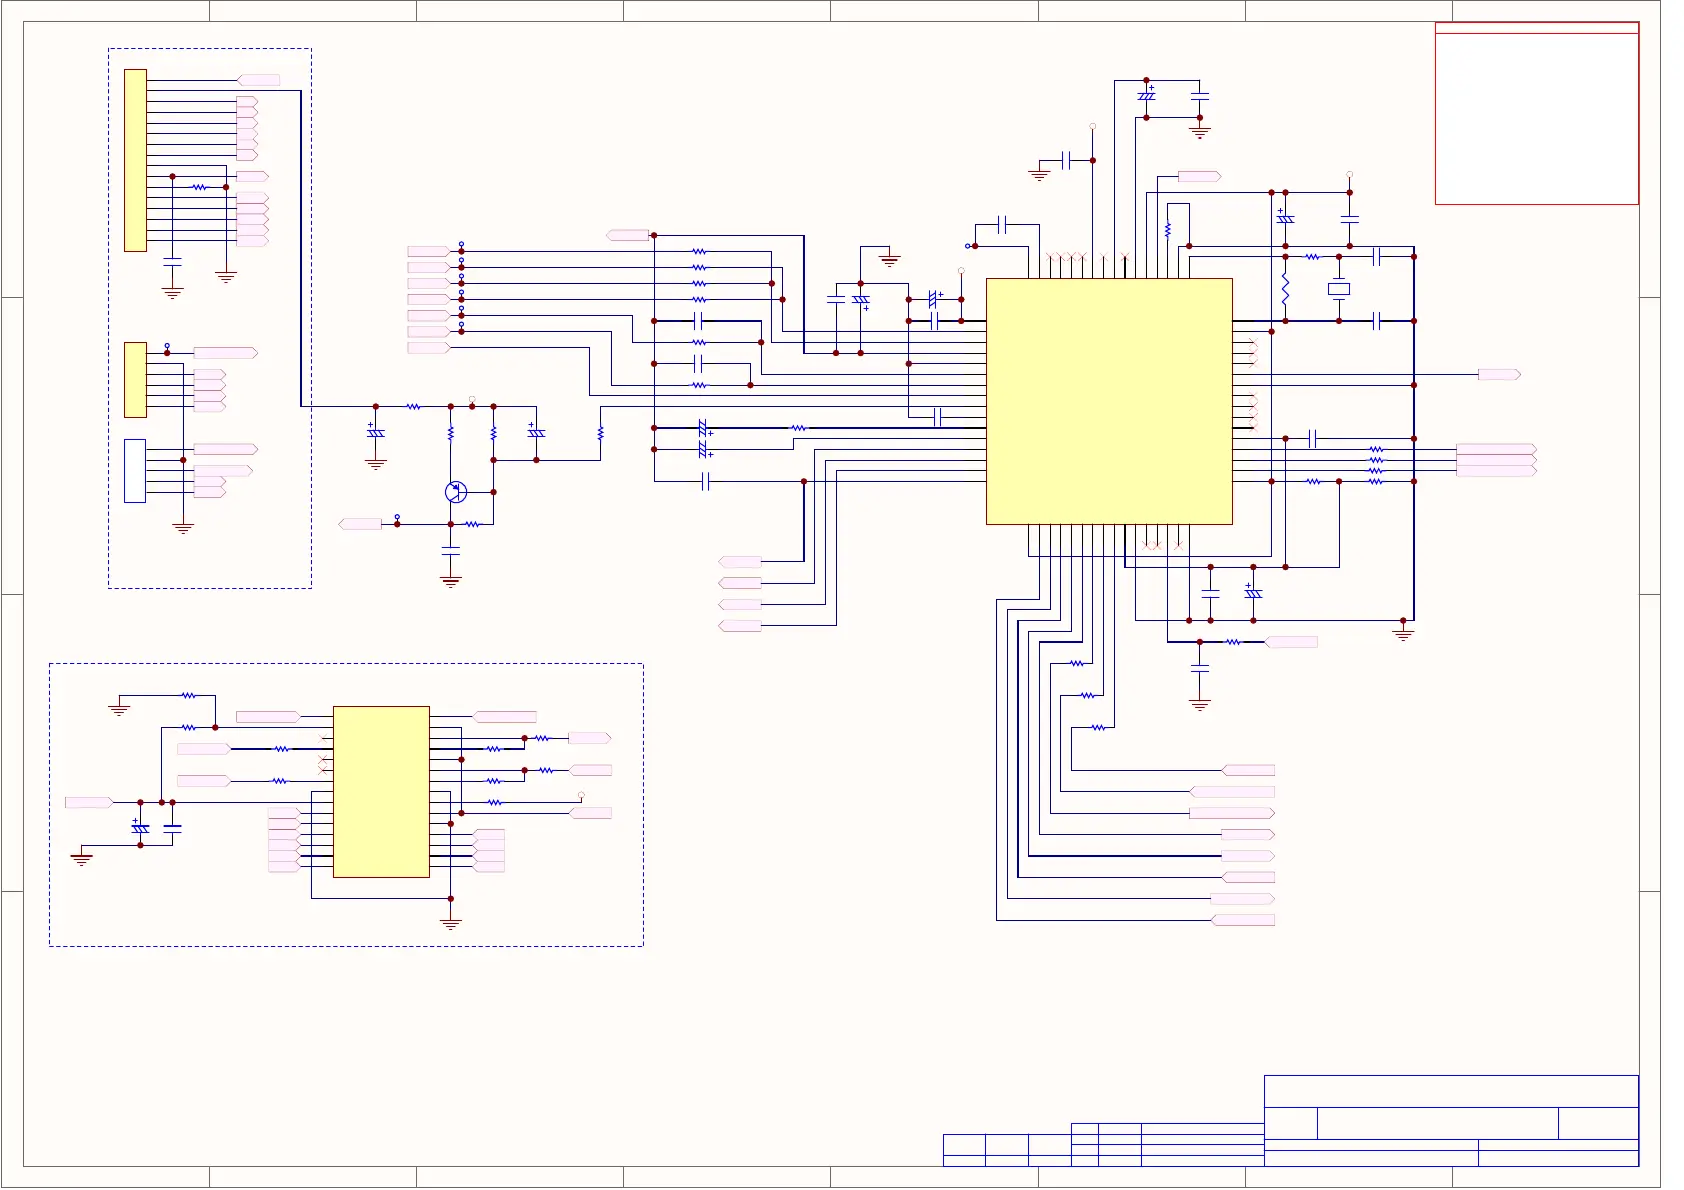
Task: Click the port feeding the transistor's base
Action: point(360,524)
